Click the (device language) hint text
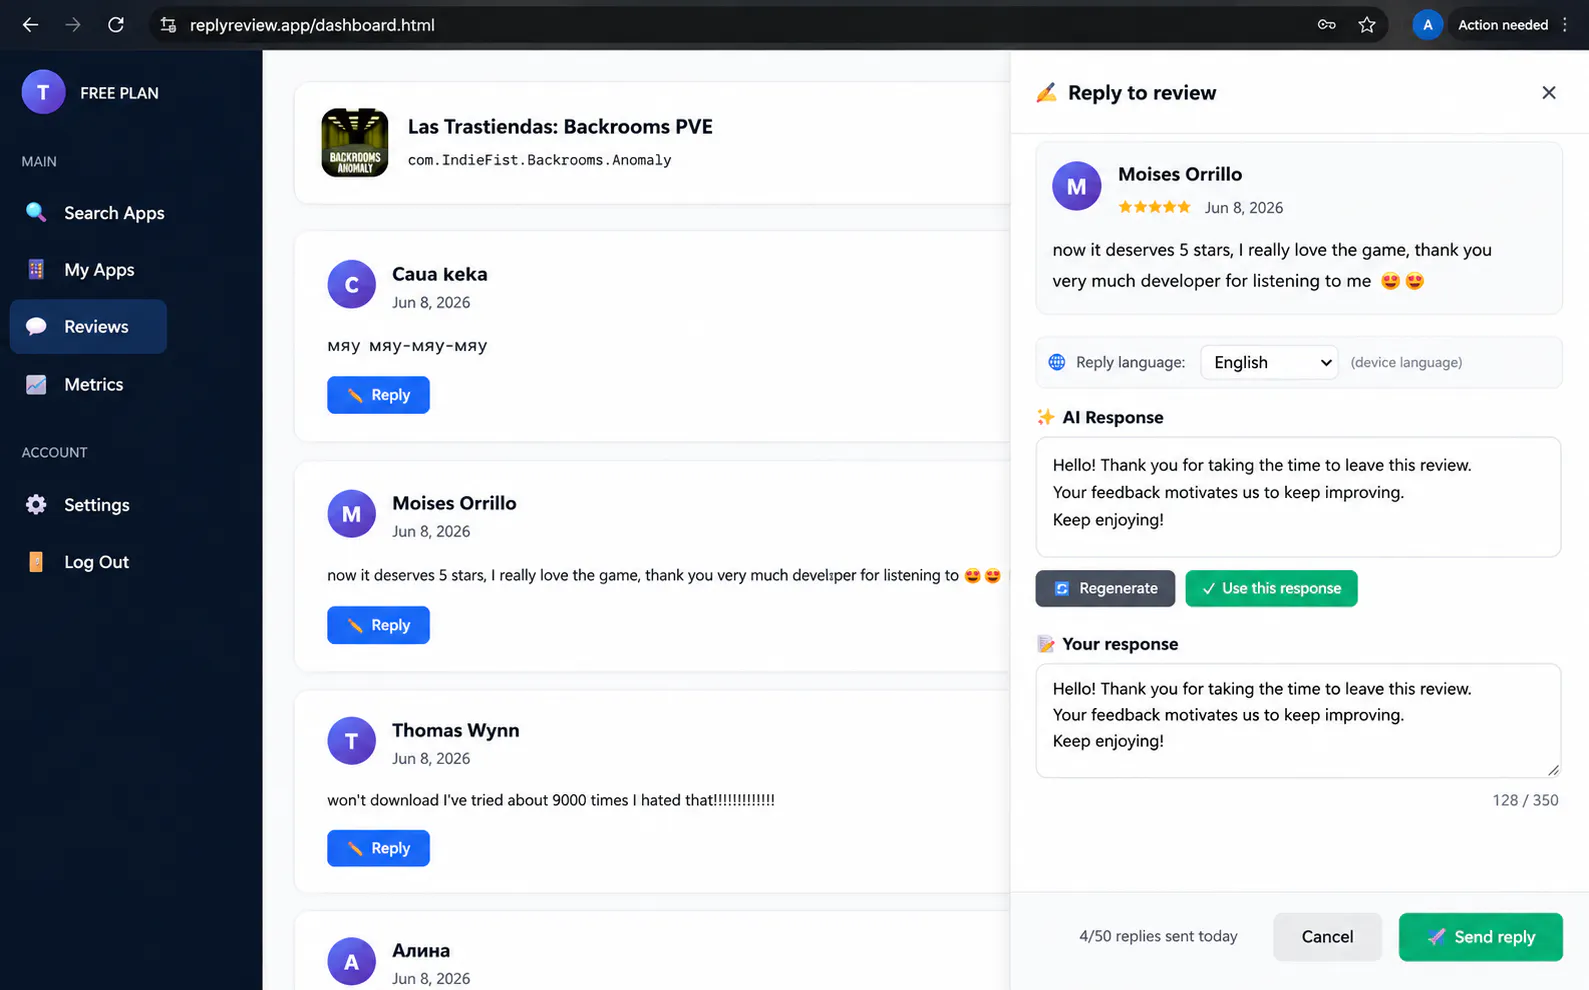Screen dimensions: 1589x990 coord(1406,362)
